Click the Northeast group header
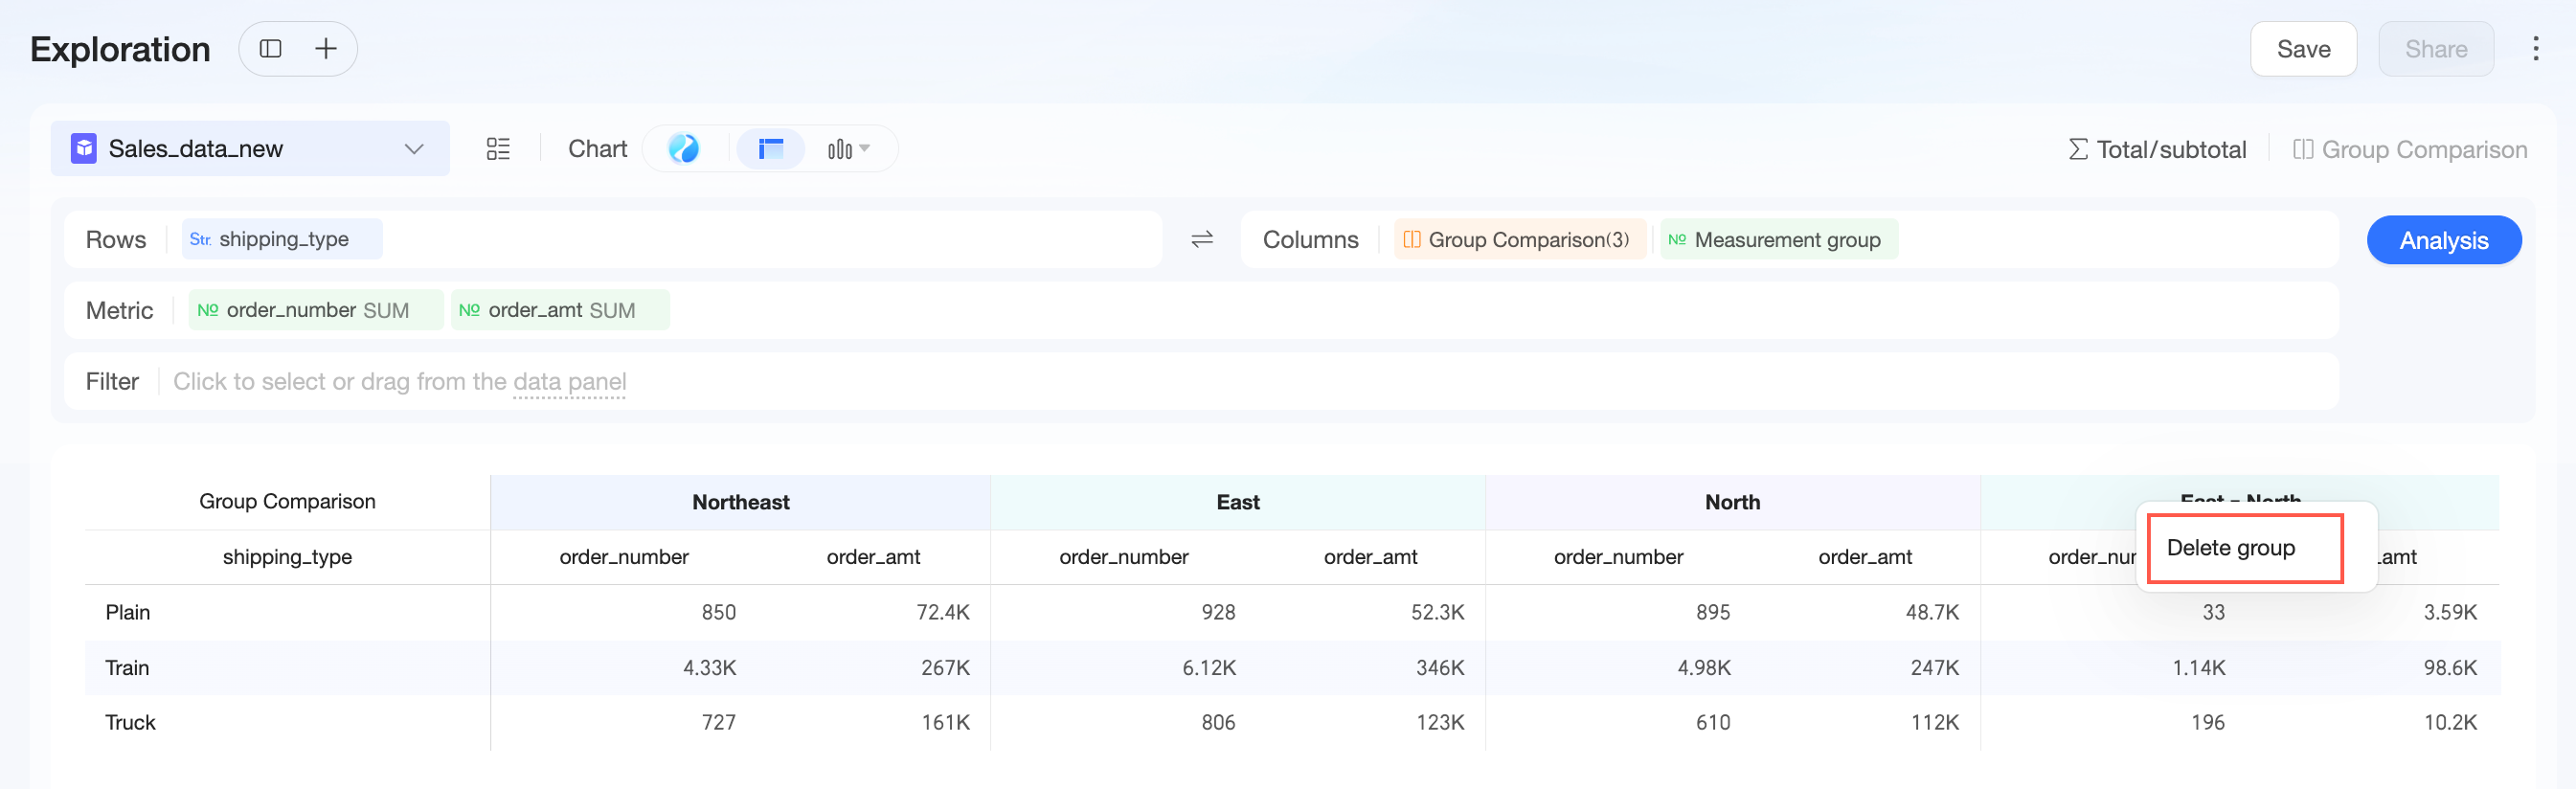This screenshot has height=789, width=2576. pos(740,502)
